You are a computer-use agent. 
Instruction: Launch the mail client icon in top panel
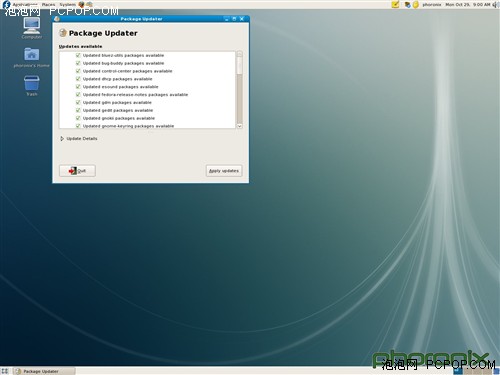point(89,4)
